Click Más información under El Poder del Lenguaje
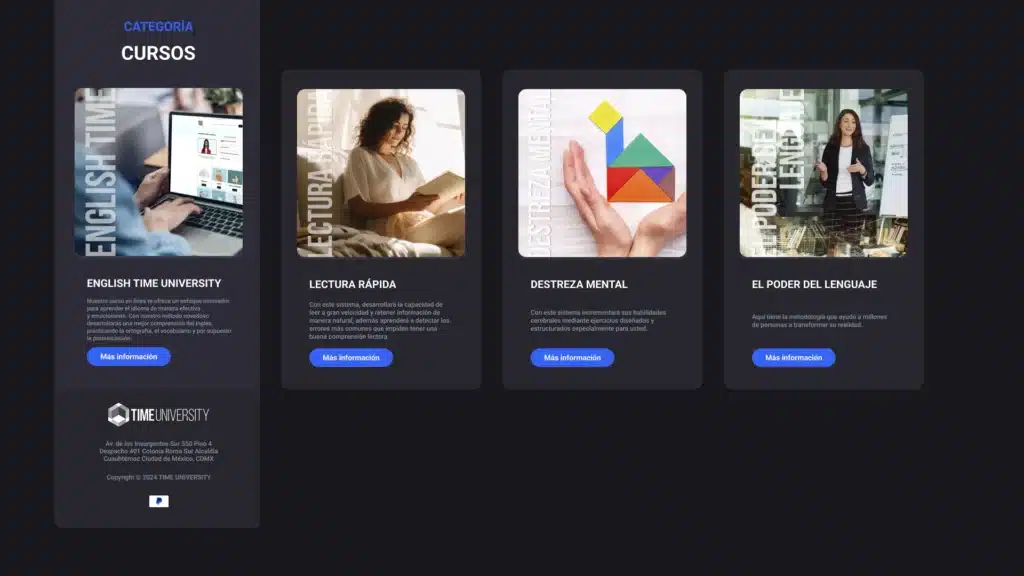The image size is (1024, 576). click(x=793, y=357)
